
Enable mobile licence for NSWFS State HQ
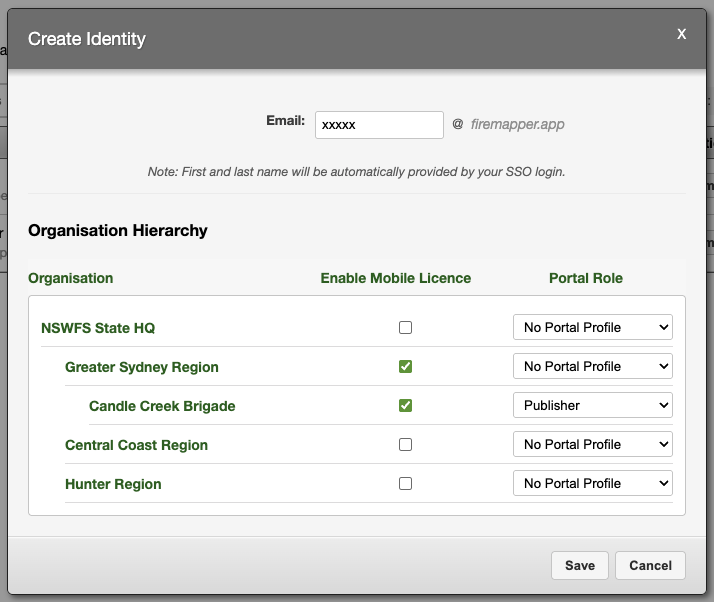click(405, 327)
